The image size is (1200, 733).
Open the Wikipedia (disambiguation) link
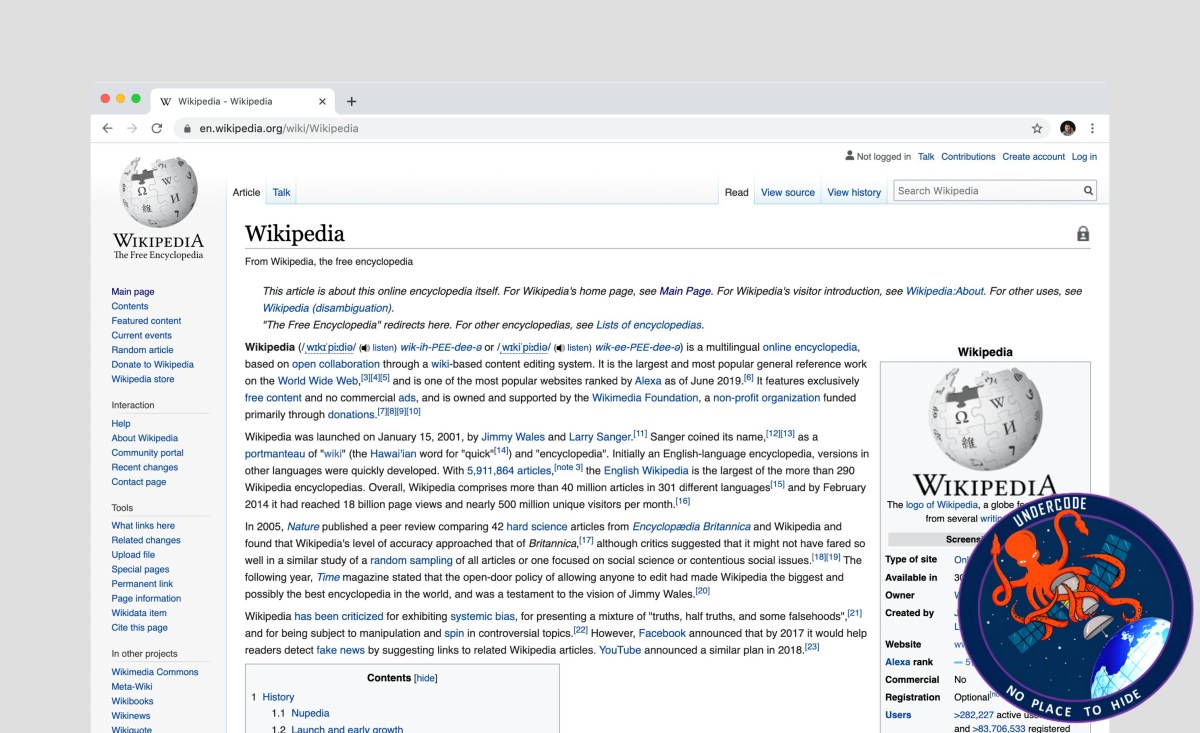pos(327,308)
